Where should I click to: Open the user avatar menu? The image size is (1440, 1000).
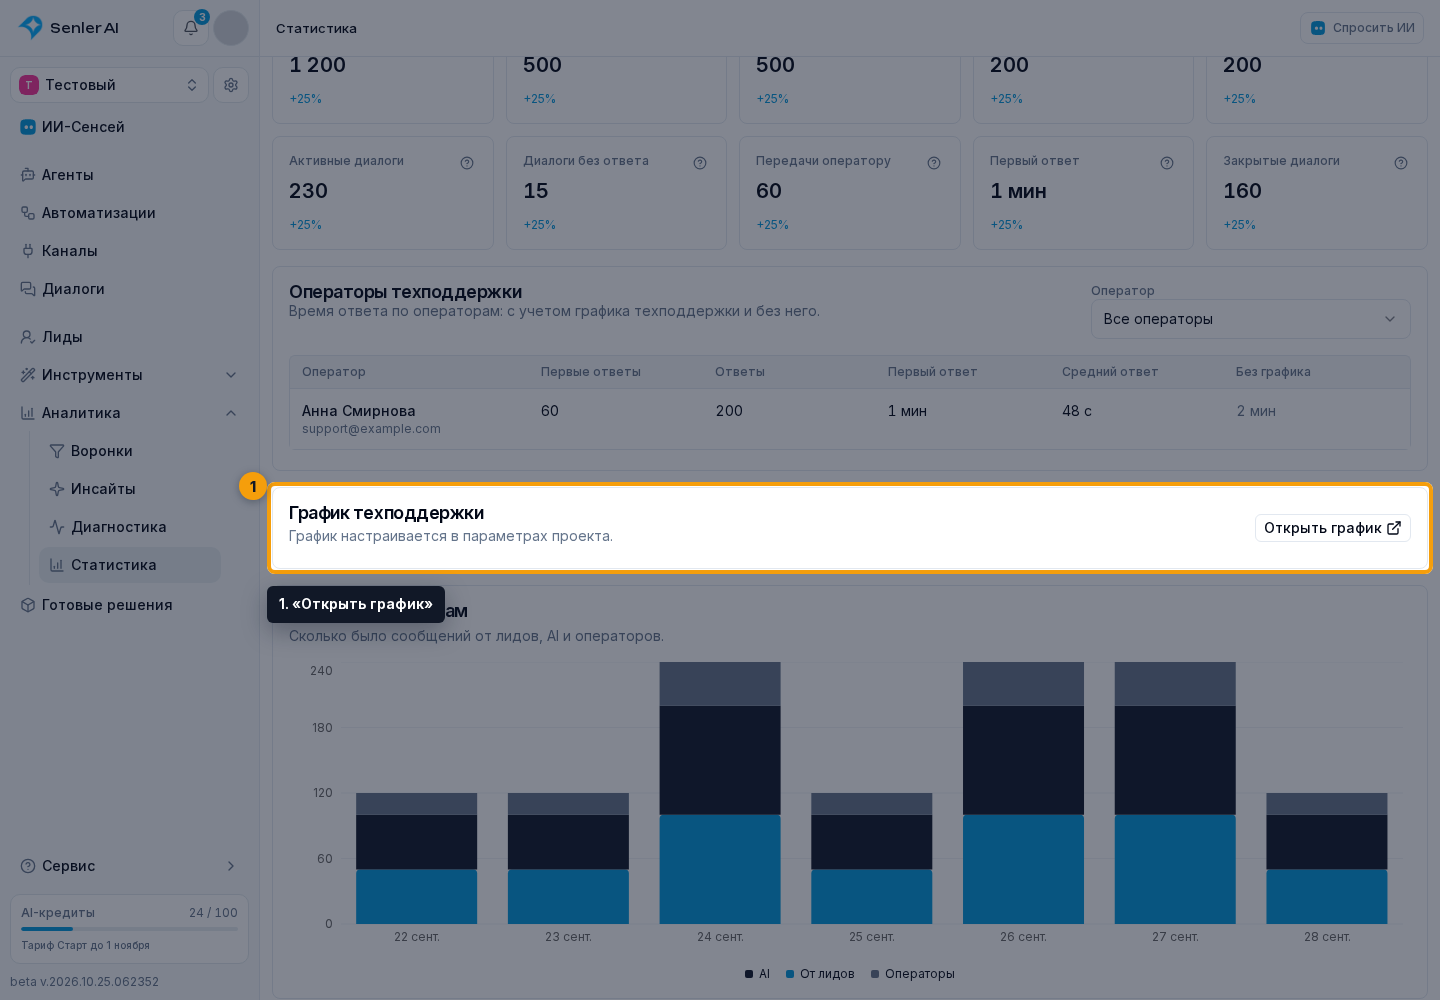tap(231, 28)
